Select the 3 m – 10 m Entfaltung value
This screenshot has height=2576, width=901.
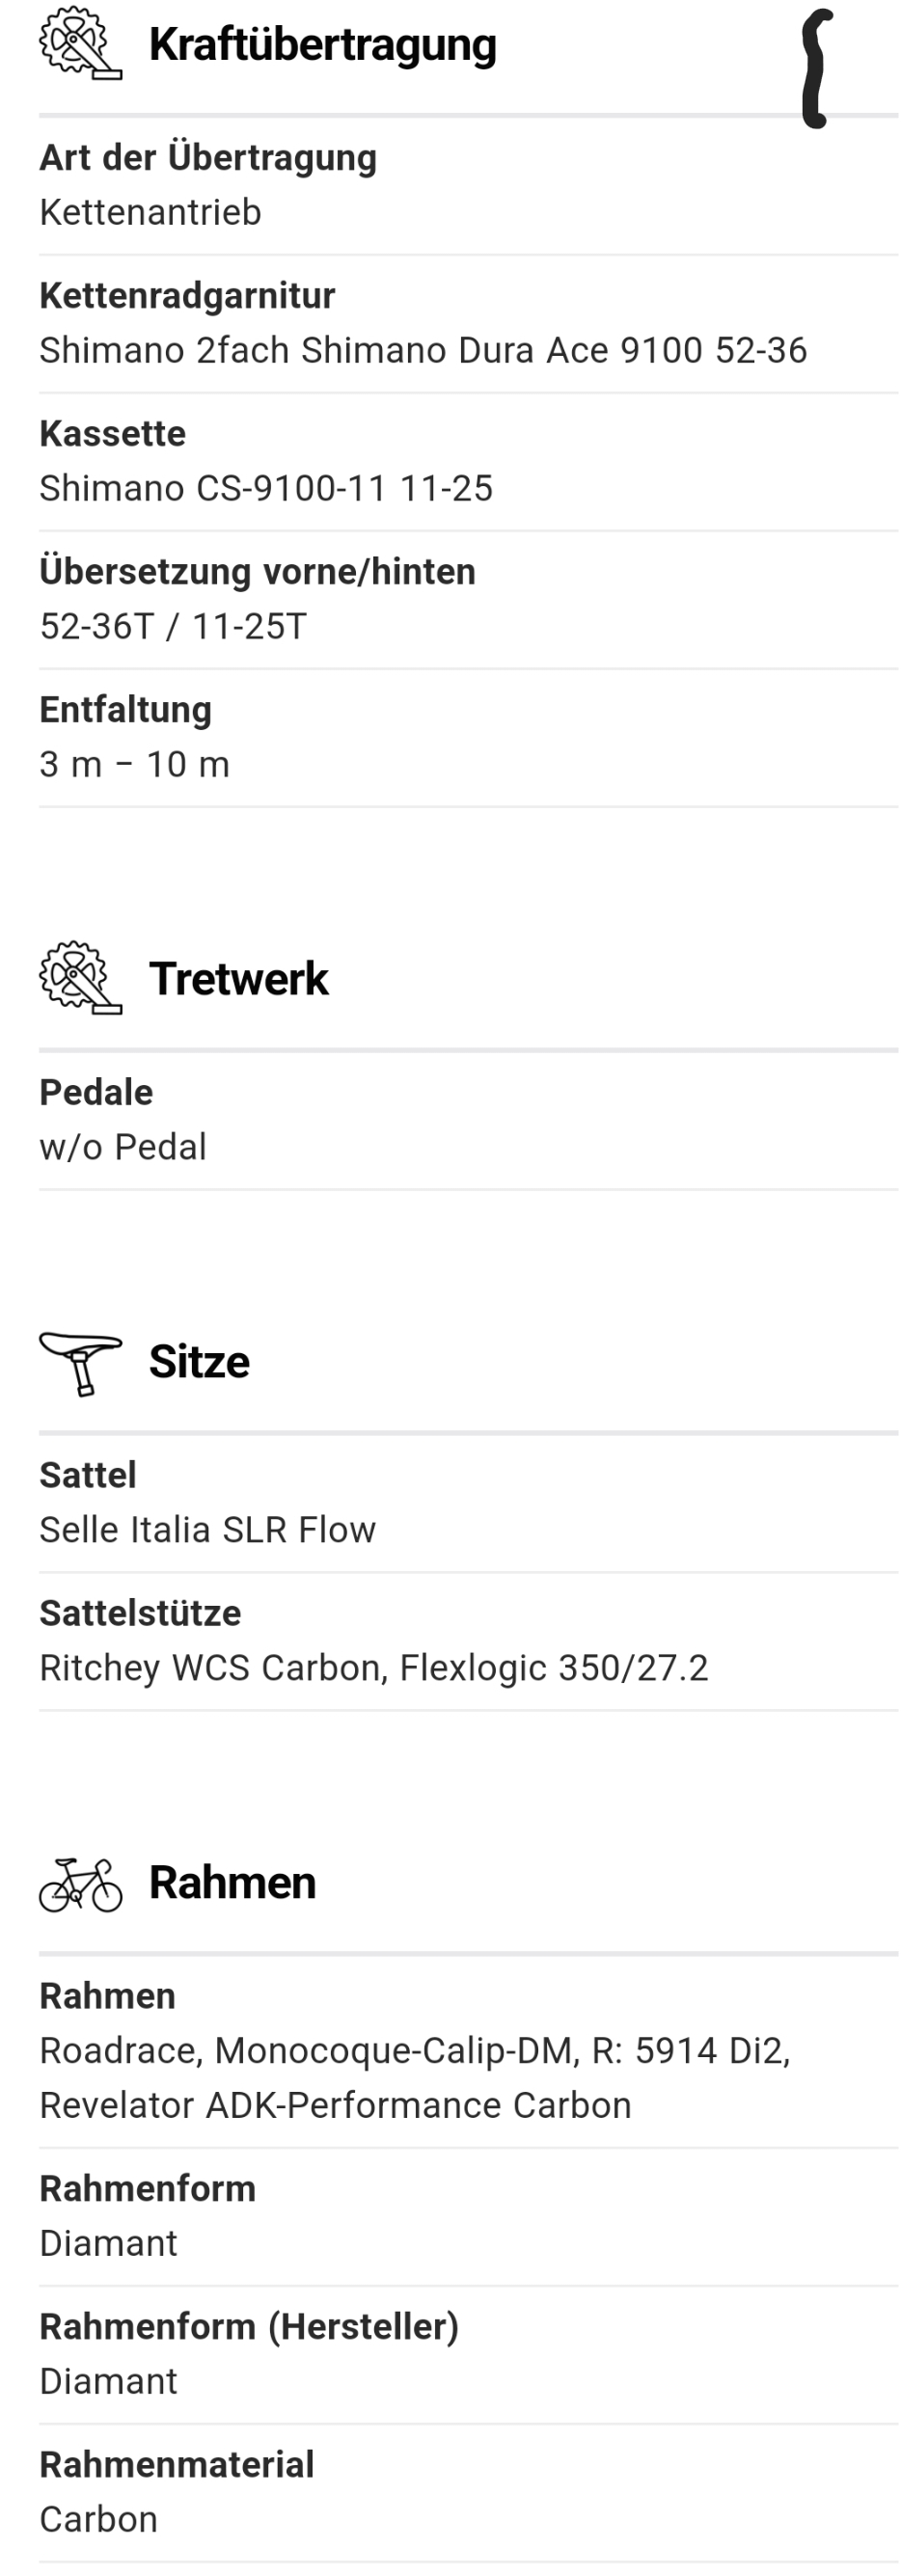click(x=134, y=764)
